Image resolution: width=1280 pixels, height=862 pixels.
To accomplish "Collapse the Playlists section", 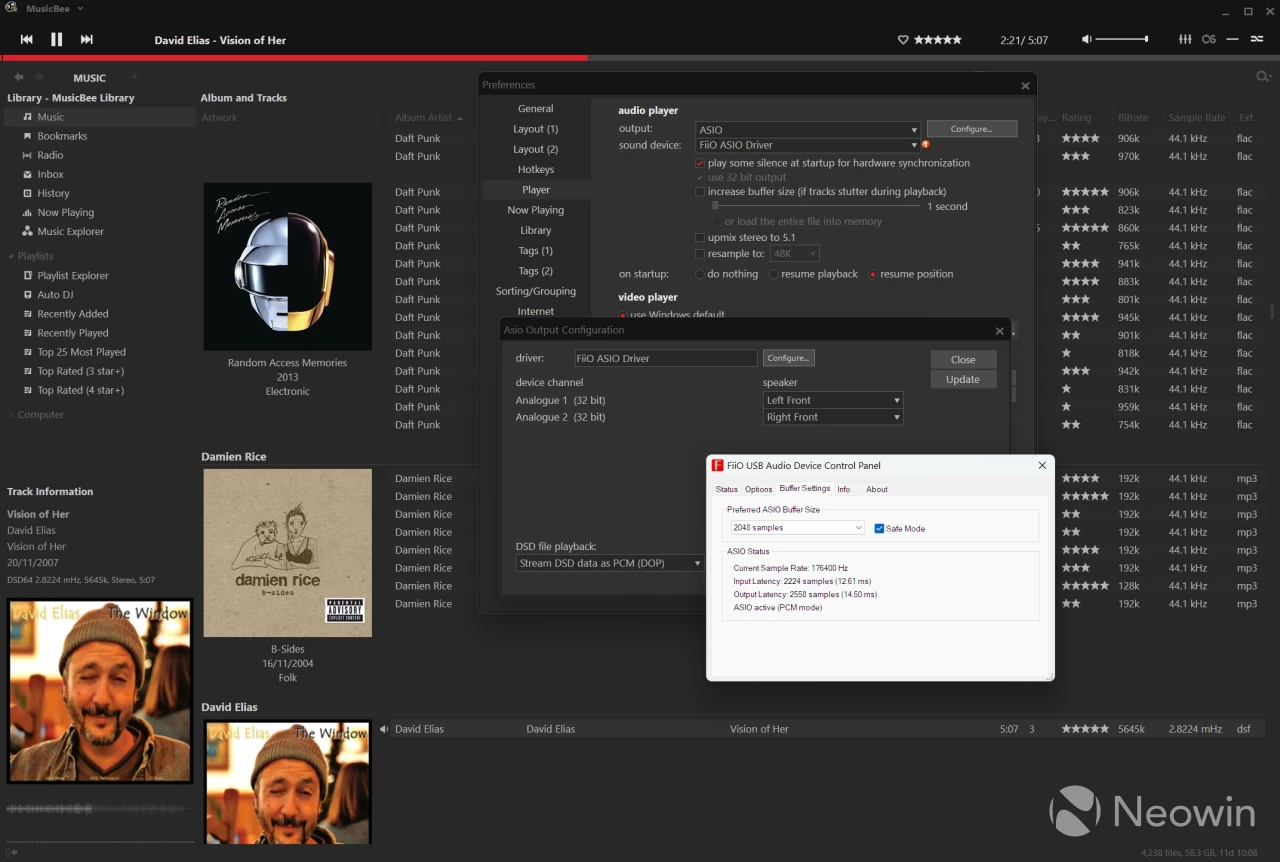I will (11, 256).
